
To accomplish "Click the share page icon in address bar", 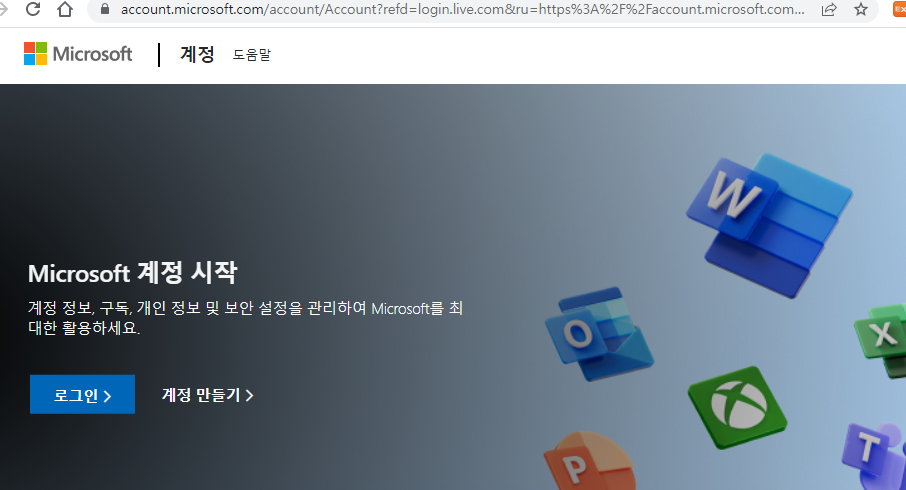I will click(x=829, y=9).
